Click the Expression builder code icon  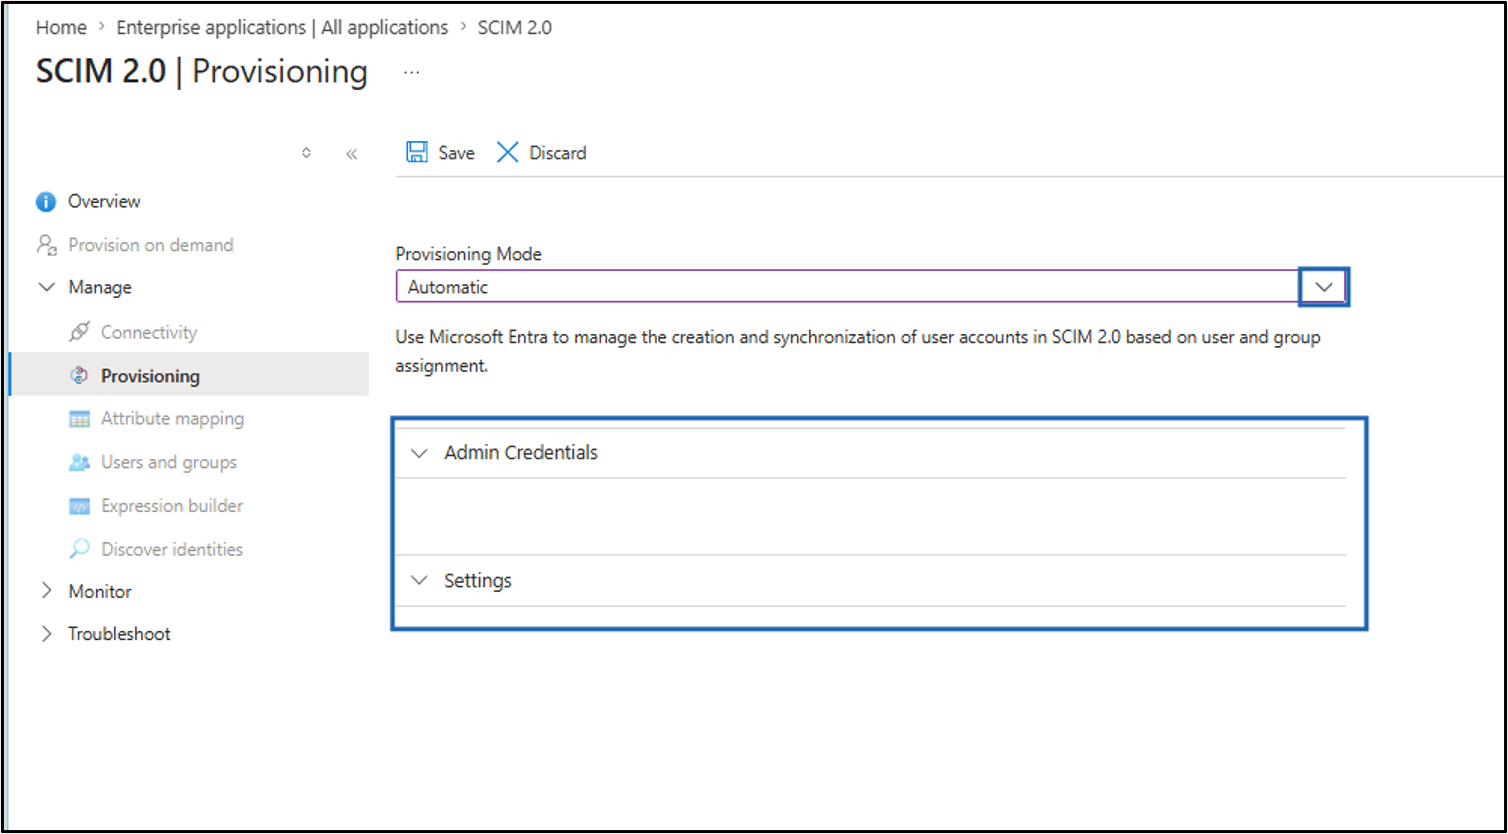[79, 506]
